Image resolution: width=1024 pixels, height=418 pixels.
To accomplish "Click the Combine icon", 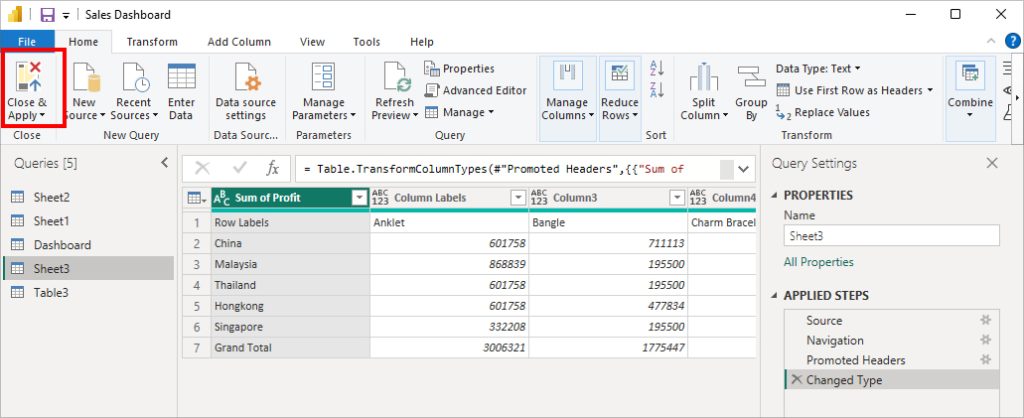I will pyautogui.click(x=970, y=76).
